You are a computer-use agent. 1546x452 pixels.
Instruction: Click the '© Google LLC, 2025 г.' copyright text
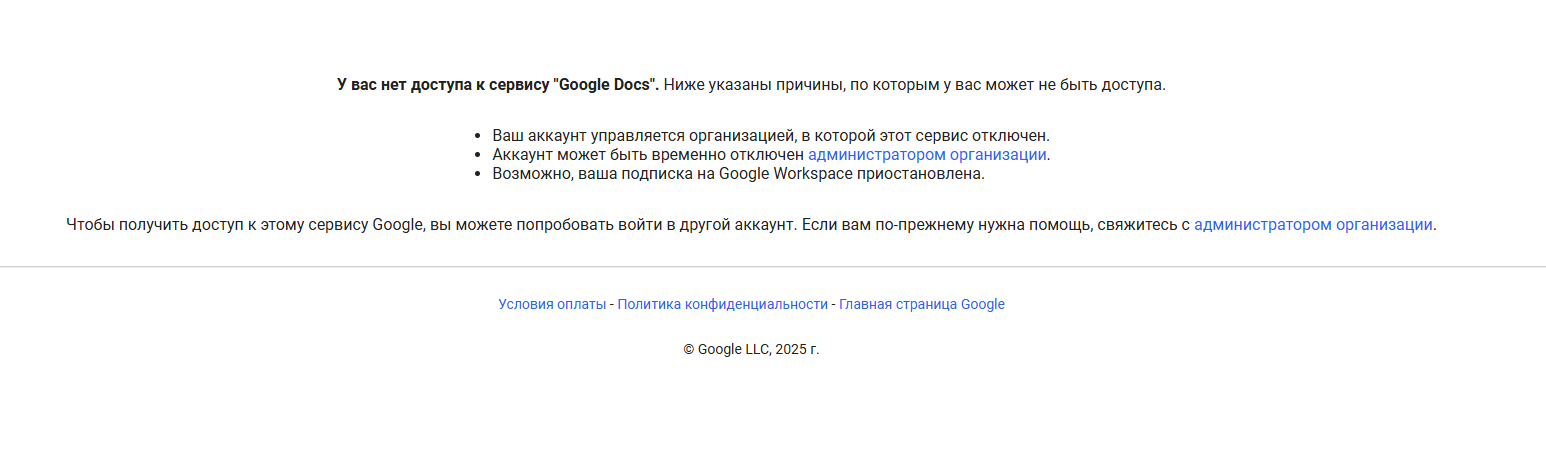tap(751, 350)
